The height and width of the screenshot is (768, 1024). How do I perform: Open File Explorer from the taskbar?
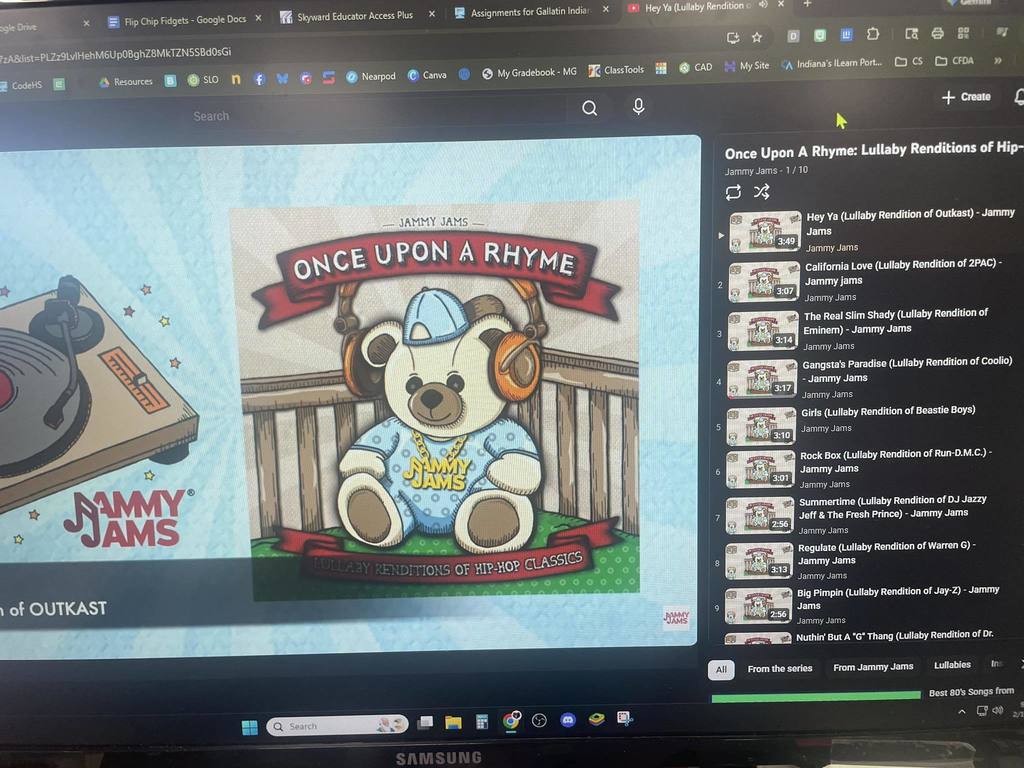tap(453, 722)
